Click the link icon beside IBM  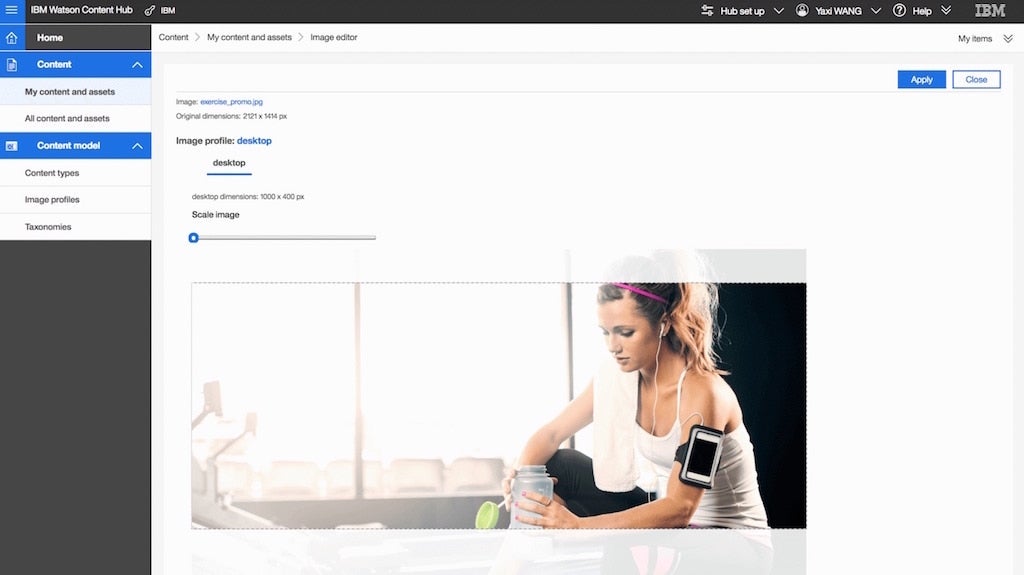pyautogui.click(x=150, y=10)
